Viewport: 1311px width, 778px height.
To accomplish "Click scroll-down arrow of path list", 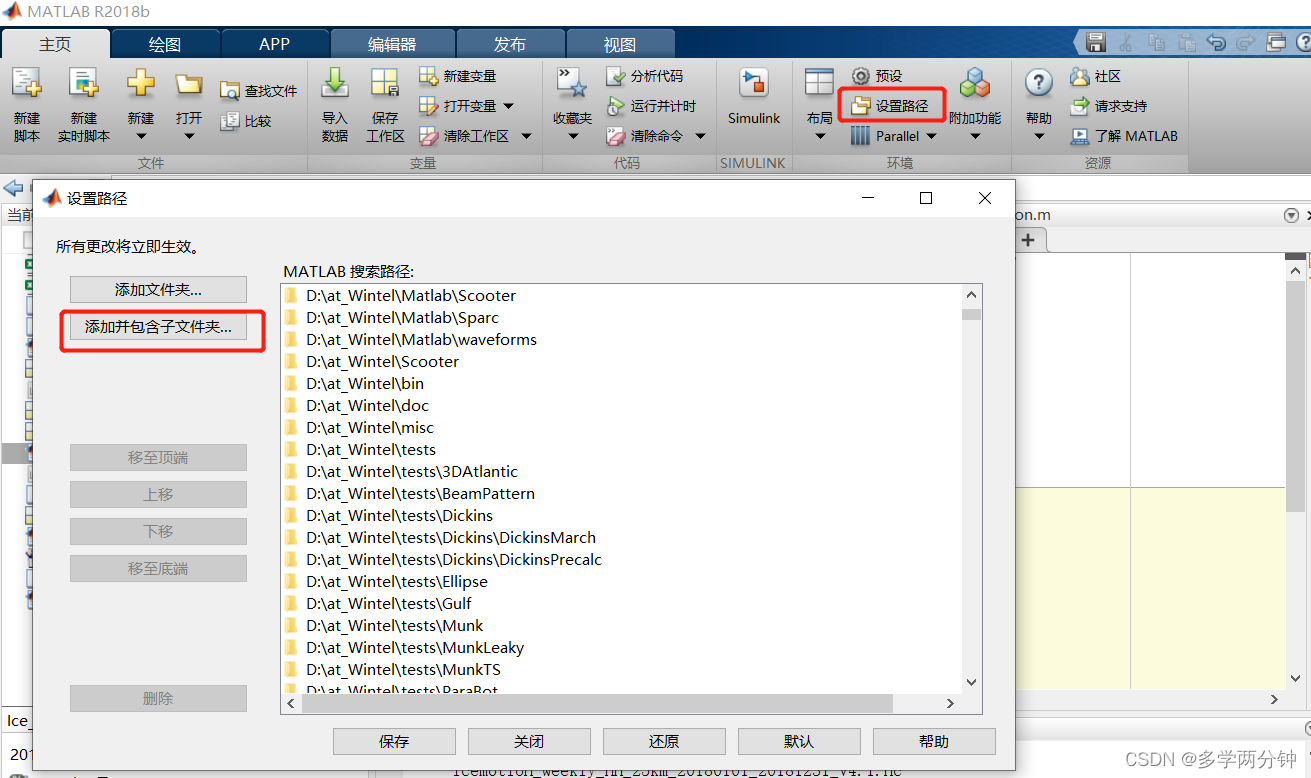I will click(x=971, y=682).
